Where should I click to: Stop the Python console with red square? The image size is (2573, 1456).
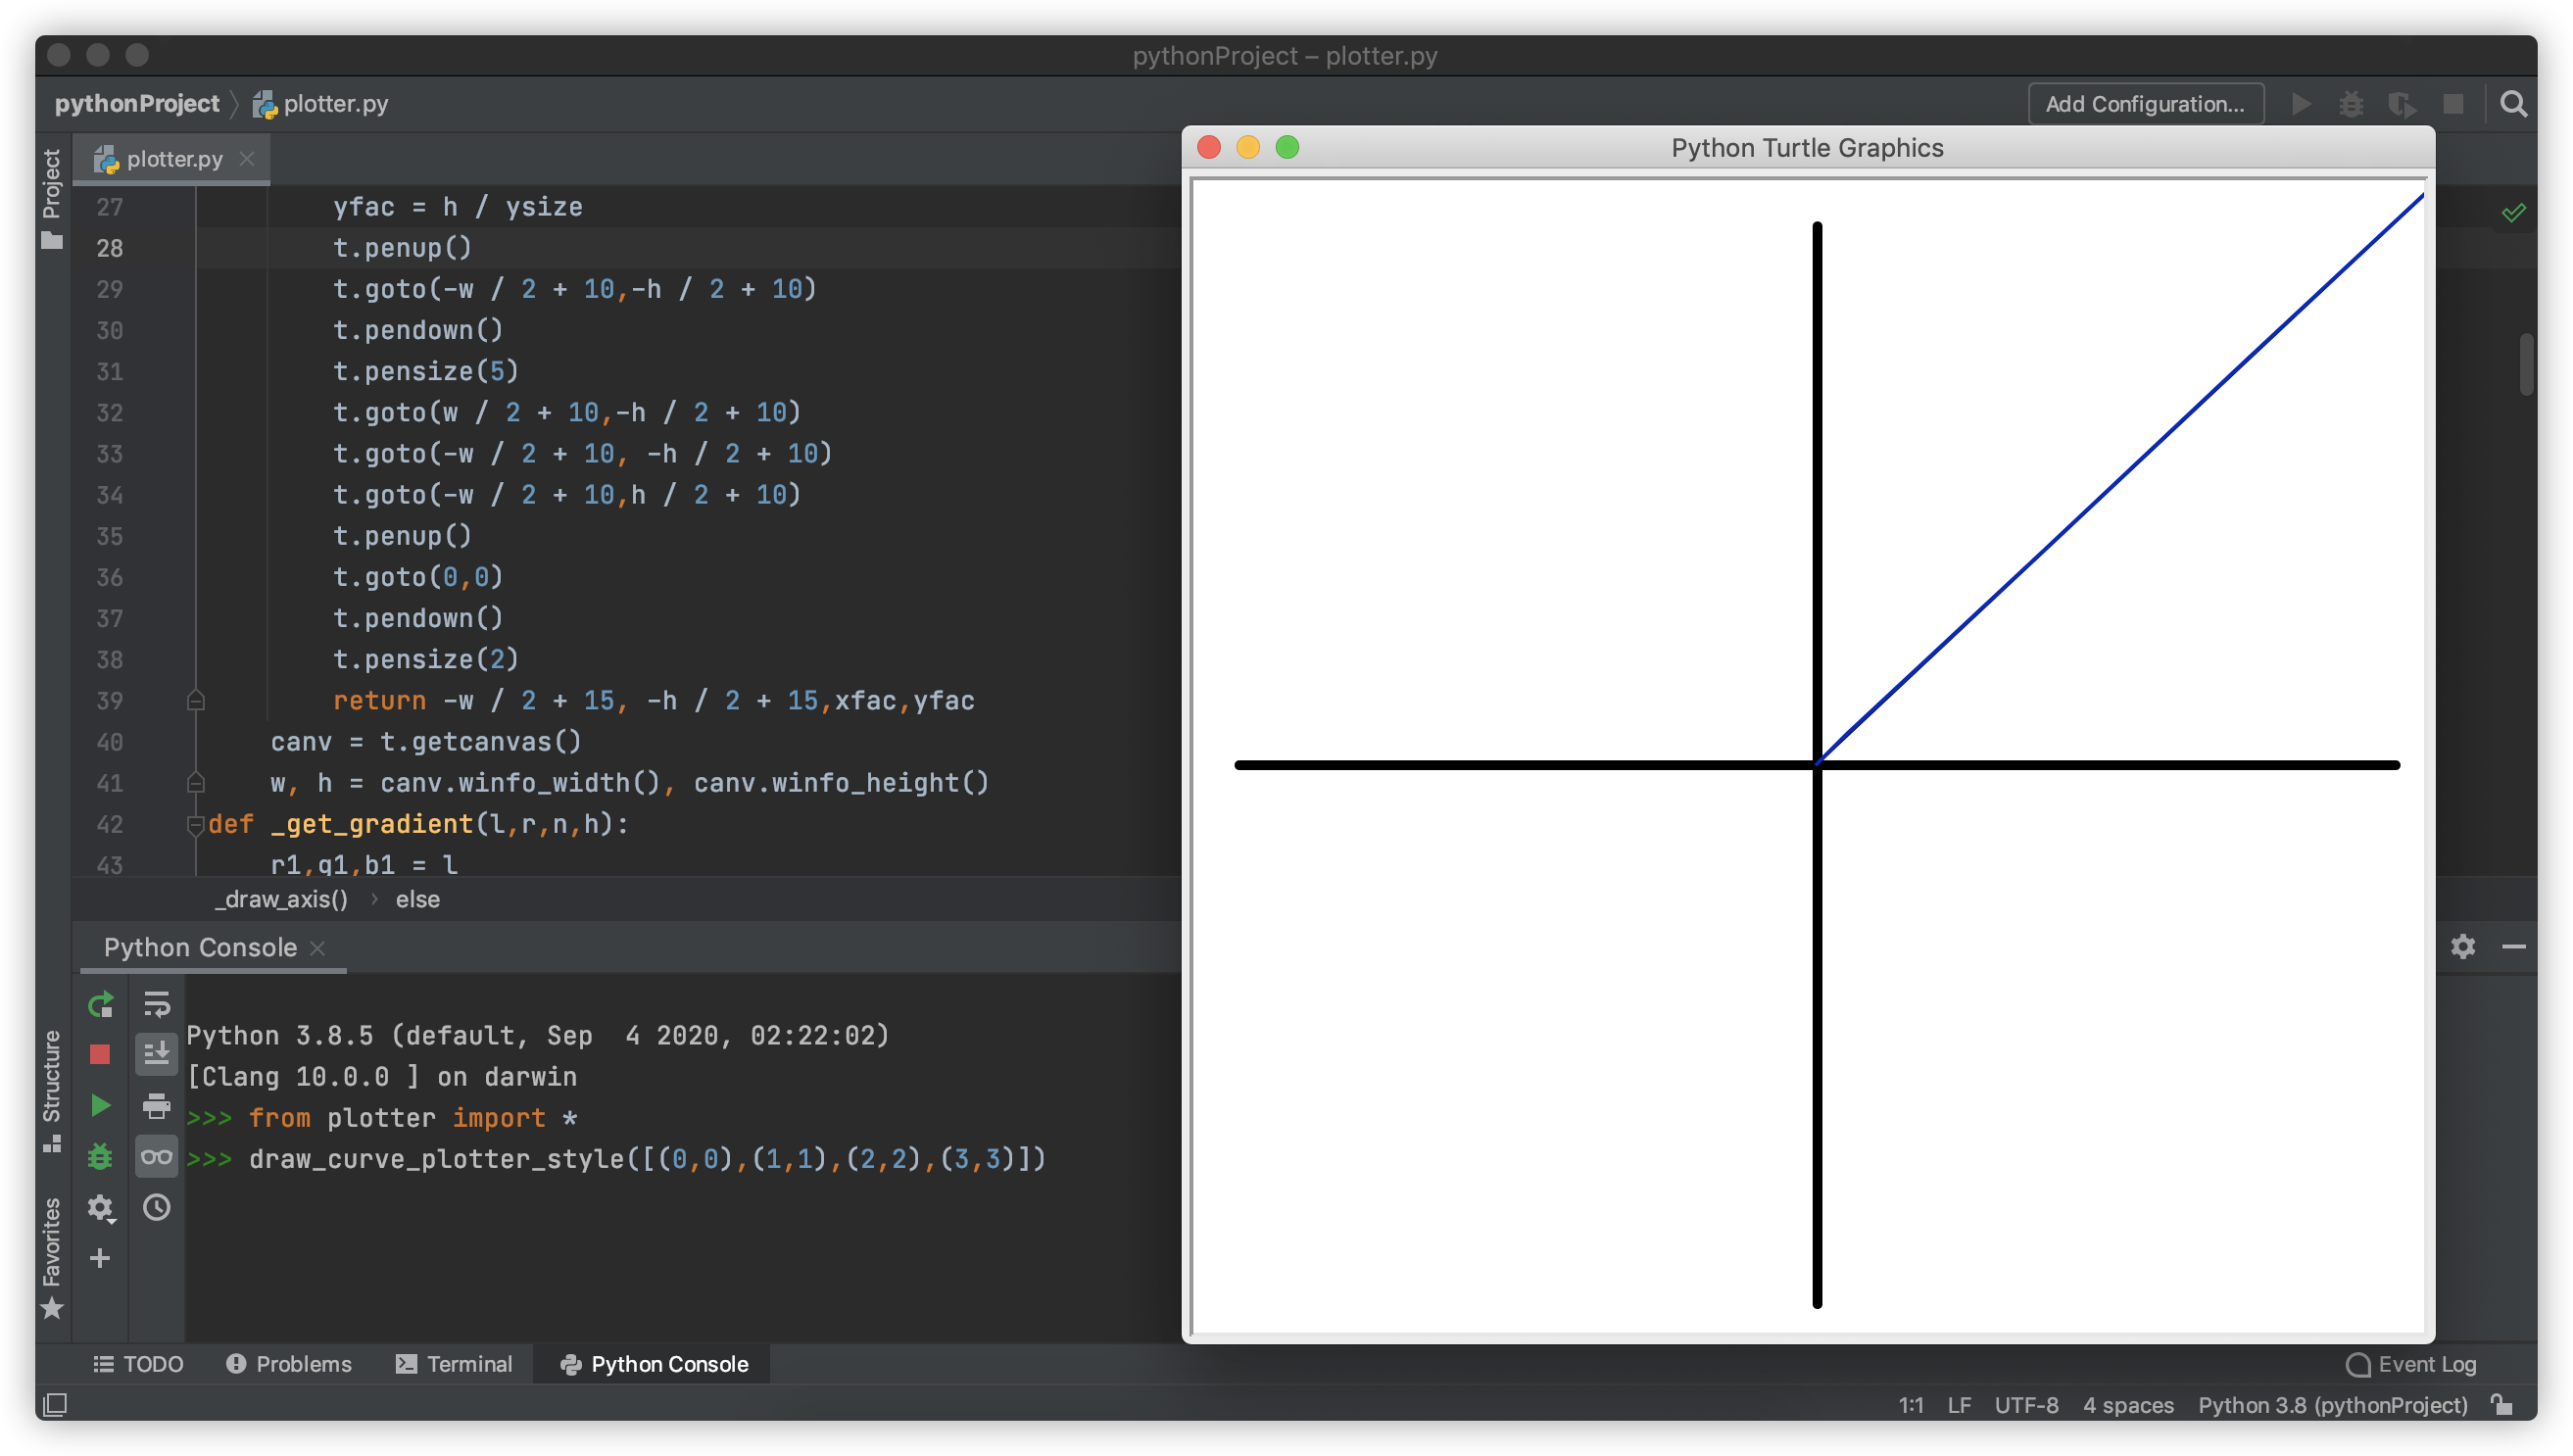tap(100, 1054)
